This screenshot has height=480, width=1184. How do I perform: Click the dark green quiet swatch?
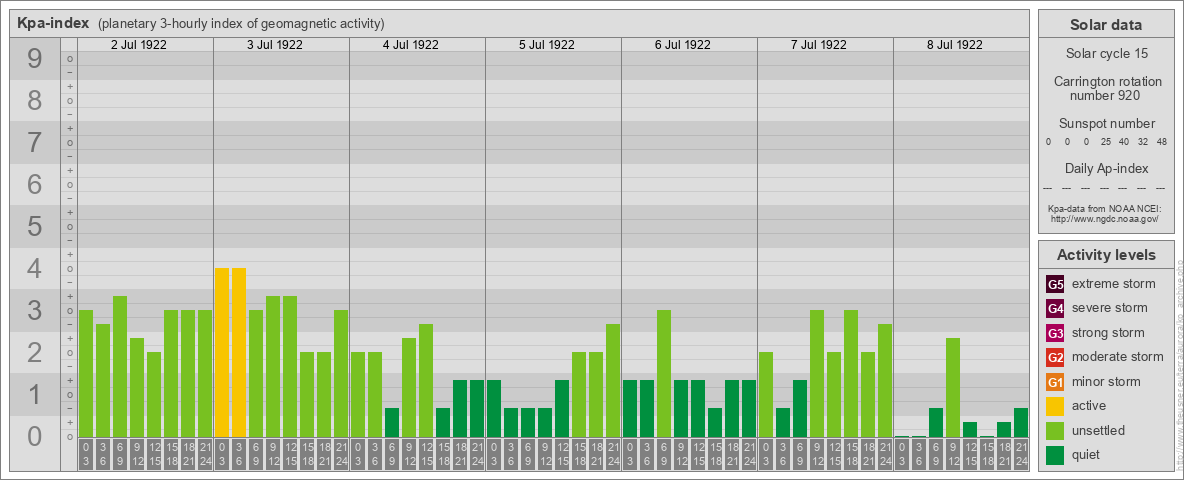tap(1055, 455)
